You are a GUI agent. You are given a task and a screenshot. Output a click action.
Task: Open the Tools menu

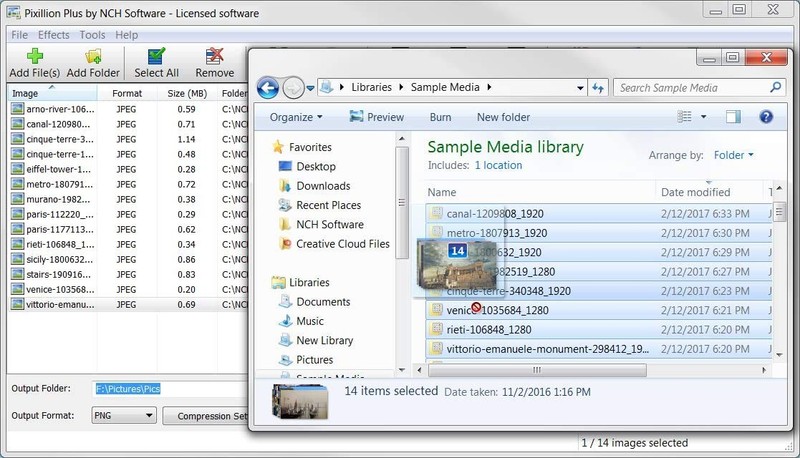coord(92,35)
